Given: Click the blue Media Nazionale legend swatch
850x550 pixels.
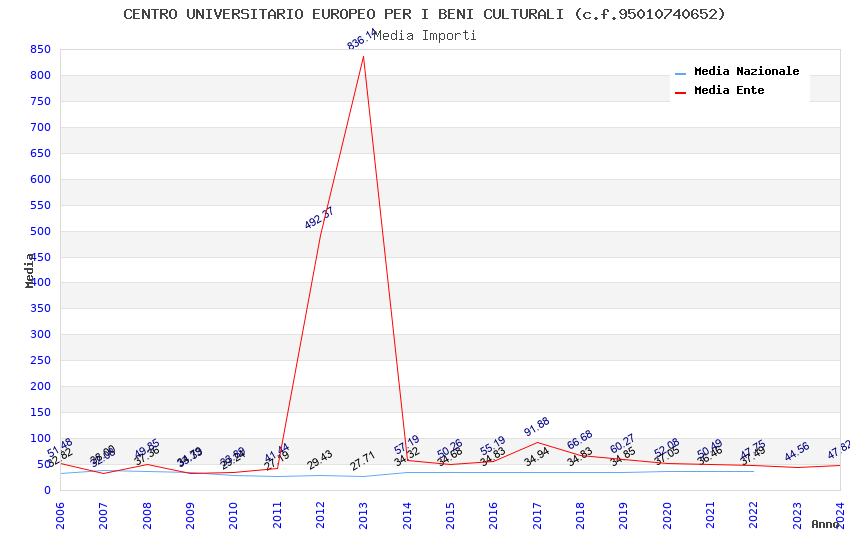Looking at the screenshot, I should (x=680, y=73).
